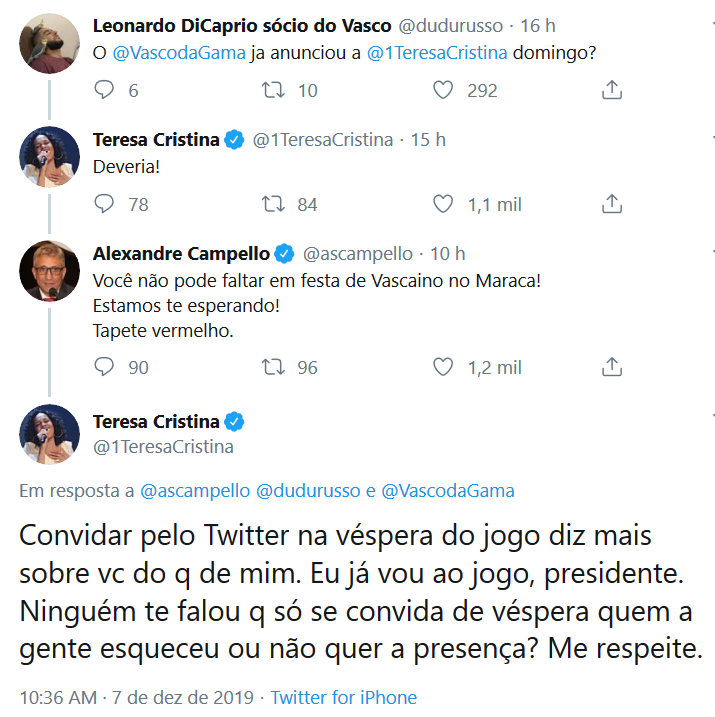This screenshot has width=715, height=717.
Task: Open Alexandre Campello's profile picture
Action: 49,269
